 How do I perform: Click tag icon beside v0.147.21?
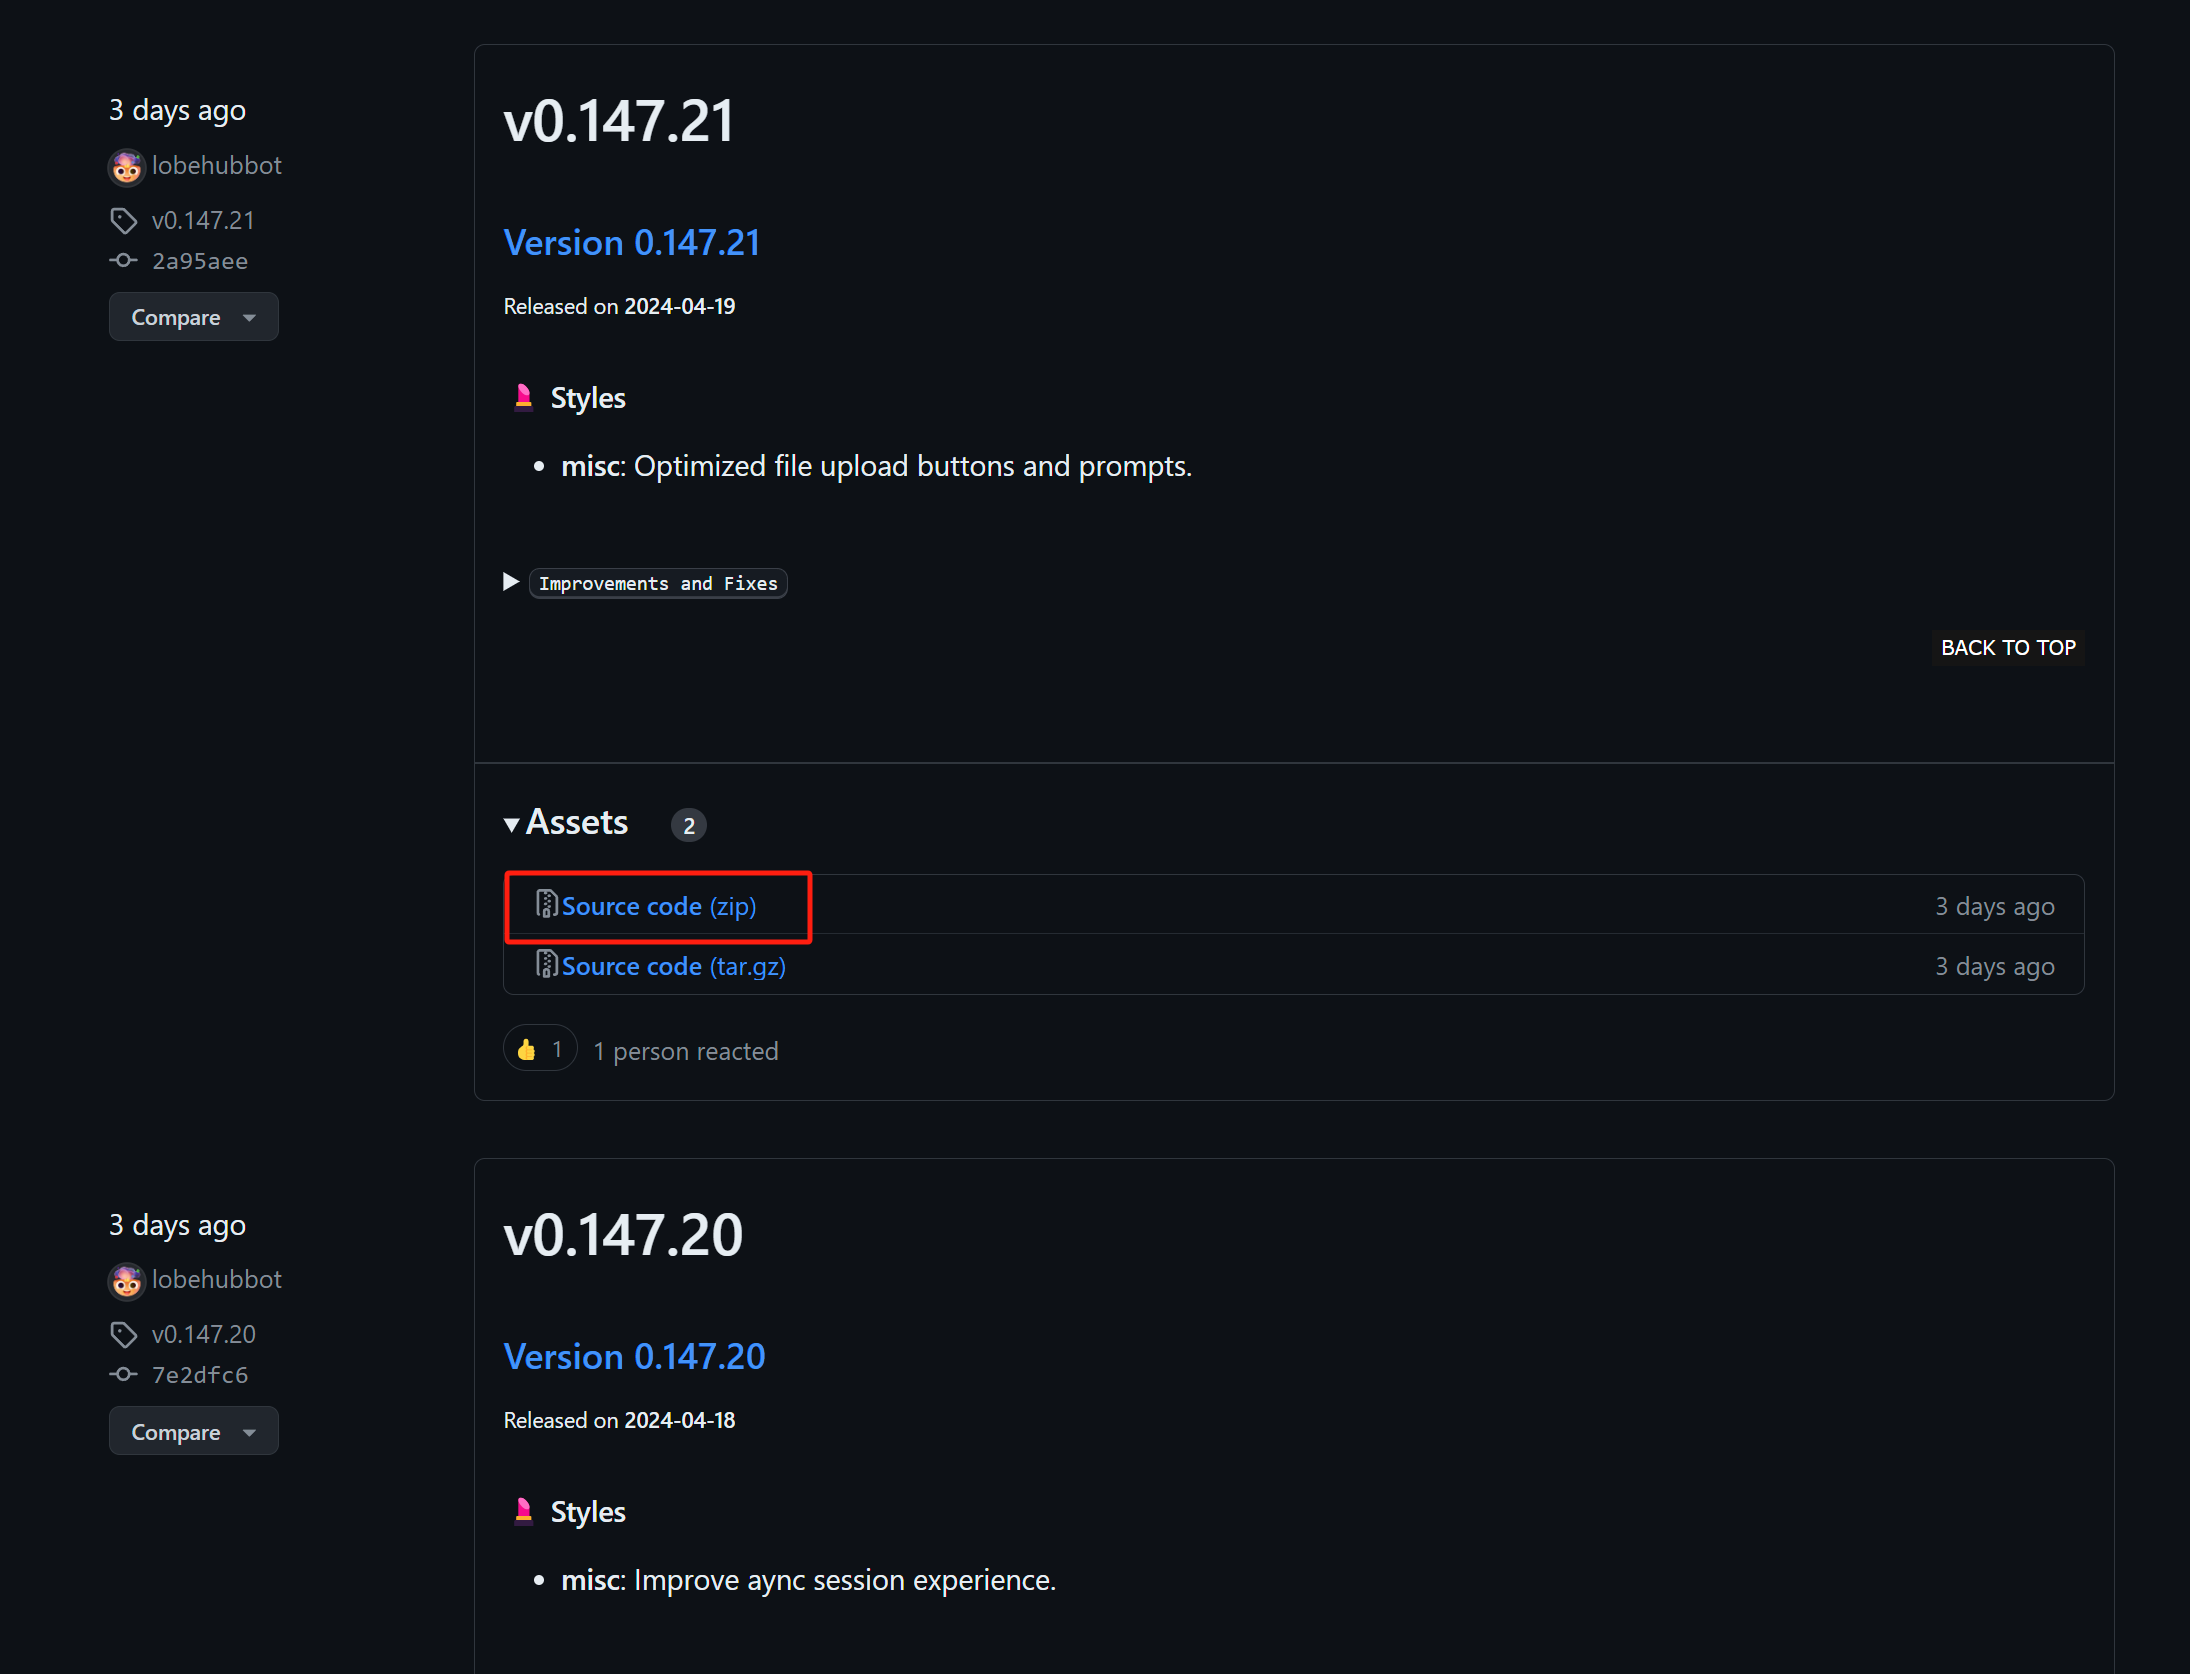pos(123,220)
